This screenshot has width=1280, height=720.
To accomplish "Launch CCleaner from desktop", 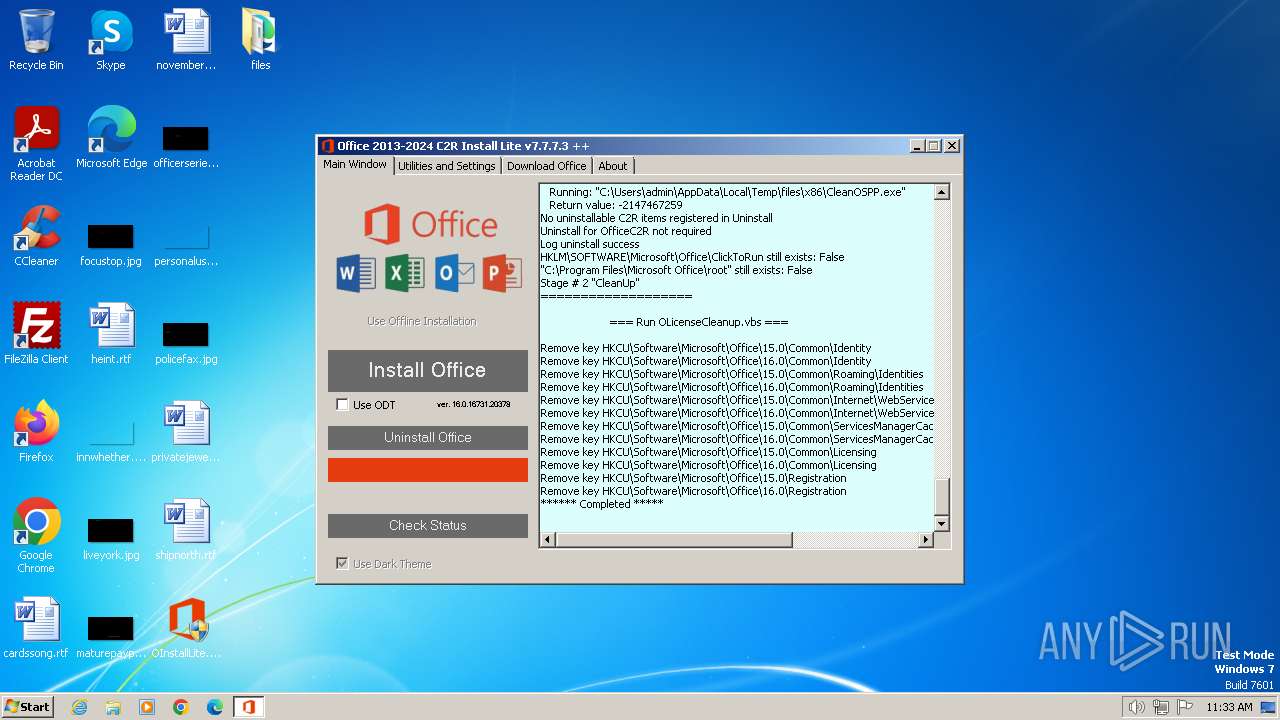I will pos(36,236).
